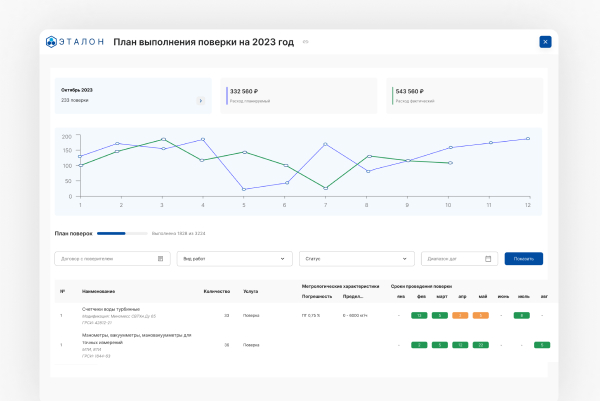Image resolution: width=600 pixels, height=401 pixels.
Task: Open the Манометры, вакуумметры row name
Action: (x=137, y=339)
